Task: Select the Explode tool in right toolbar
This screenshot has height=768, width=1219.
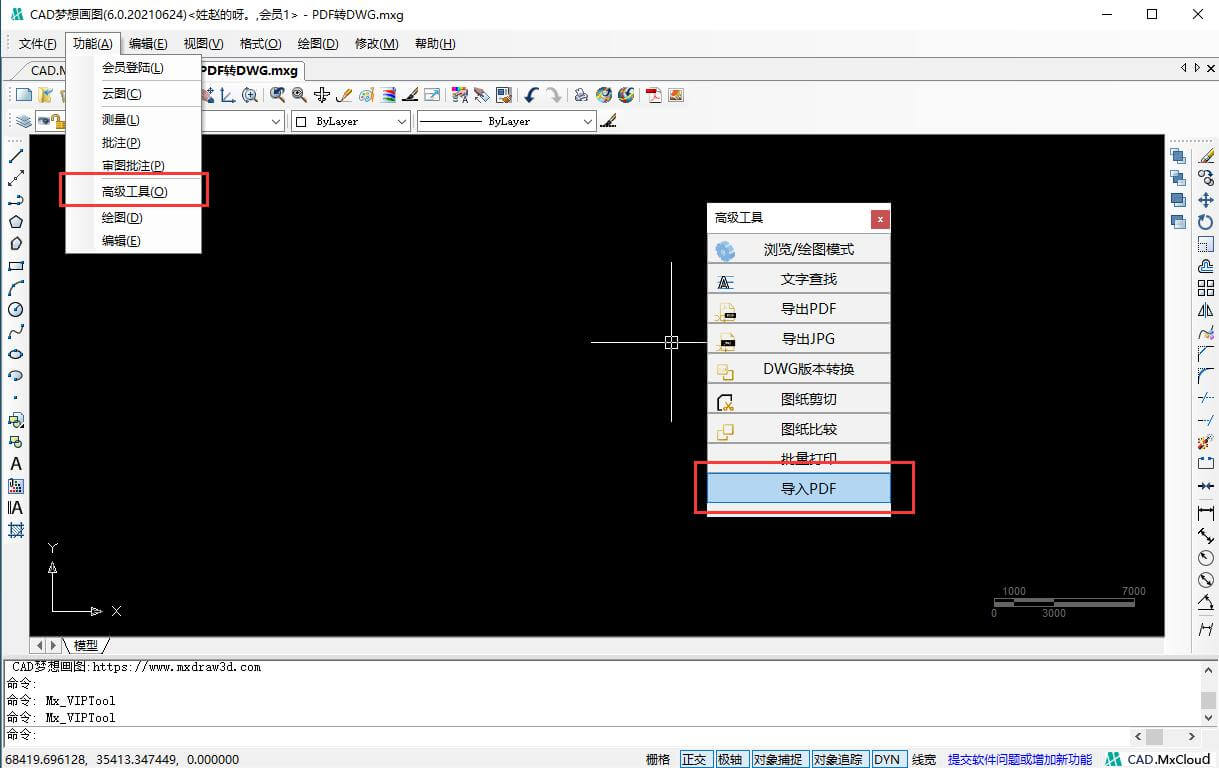Action: [x=1206, y=442]
